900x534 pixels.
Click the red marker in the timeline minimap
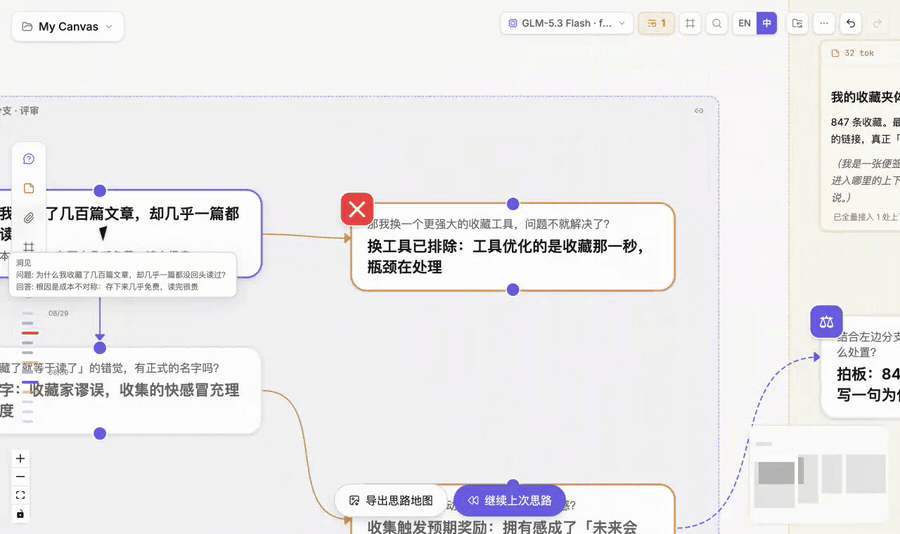(30, 333)
